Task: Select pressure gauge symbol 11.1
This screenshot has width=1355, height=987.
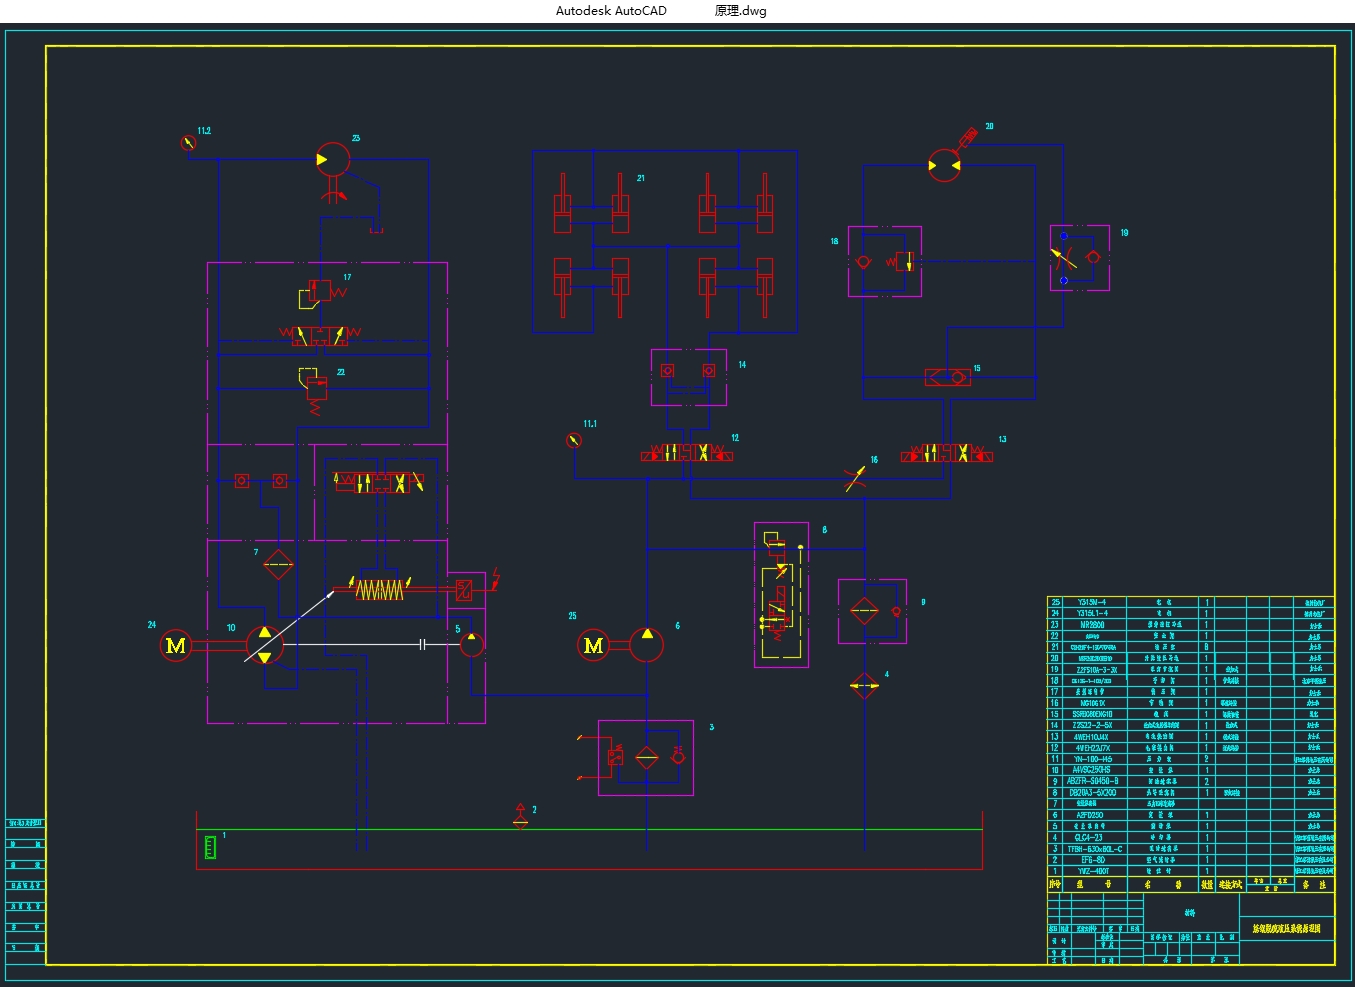Action: (x=574, y=440)
